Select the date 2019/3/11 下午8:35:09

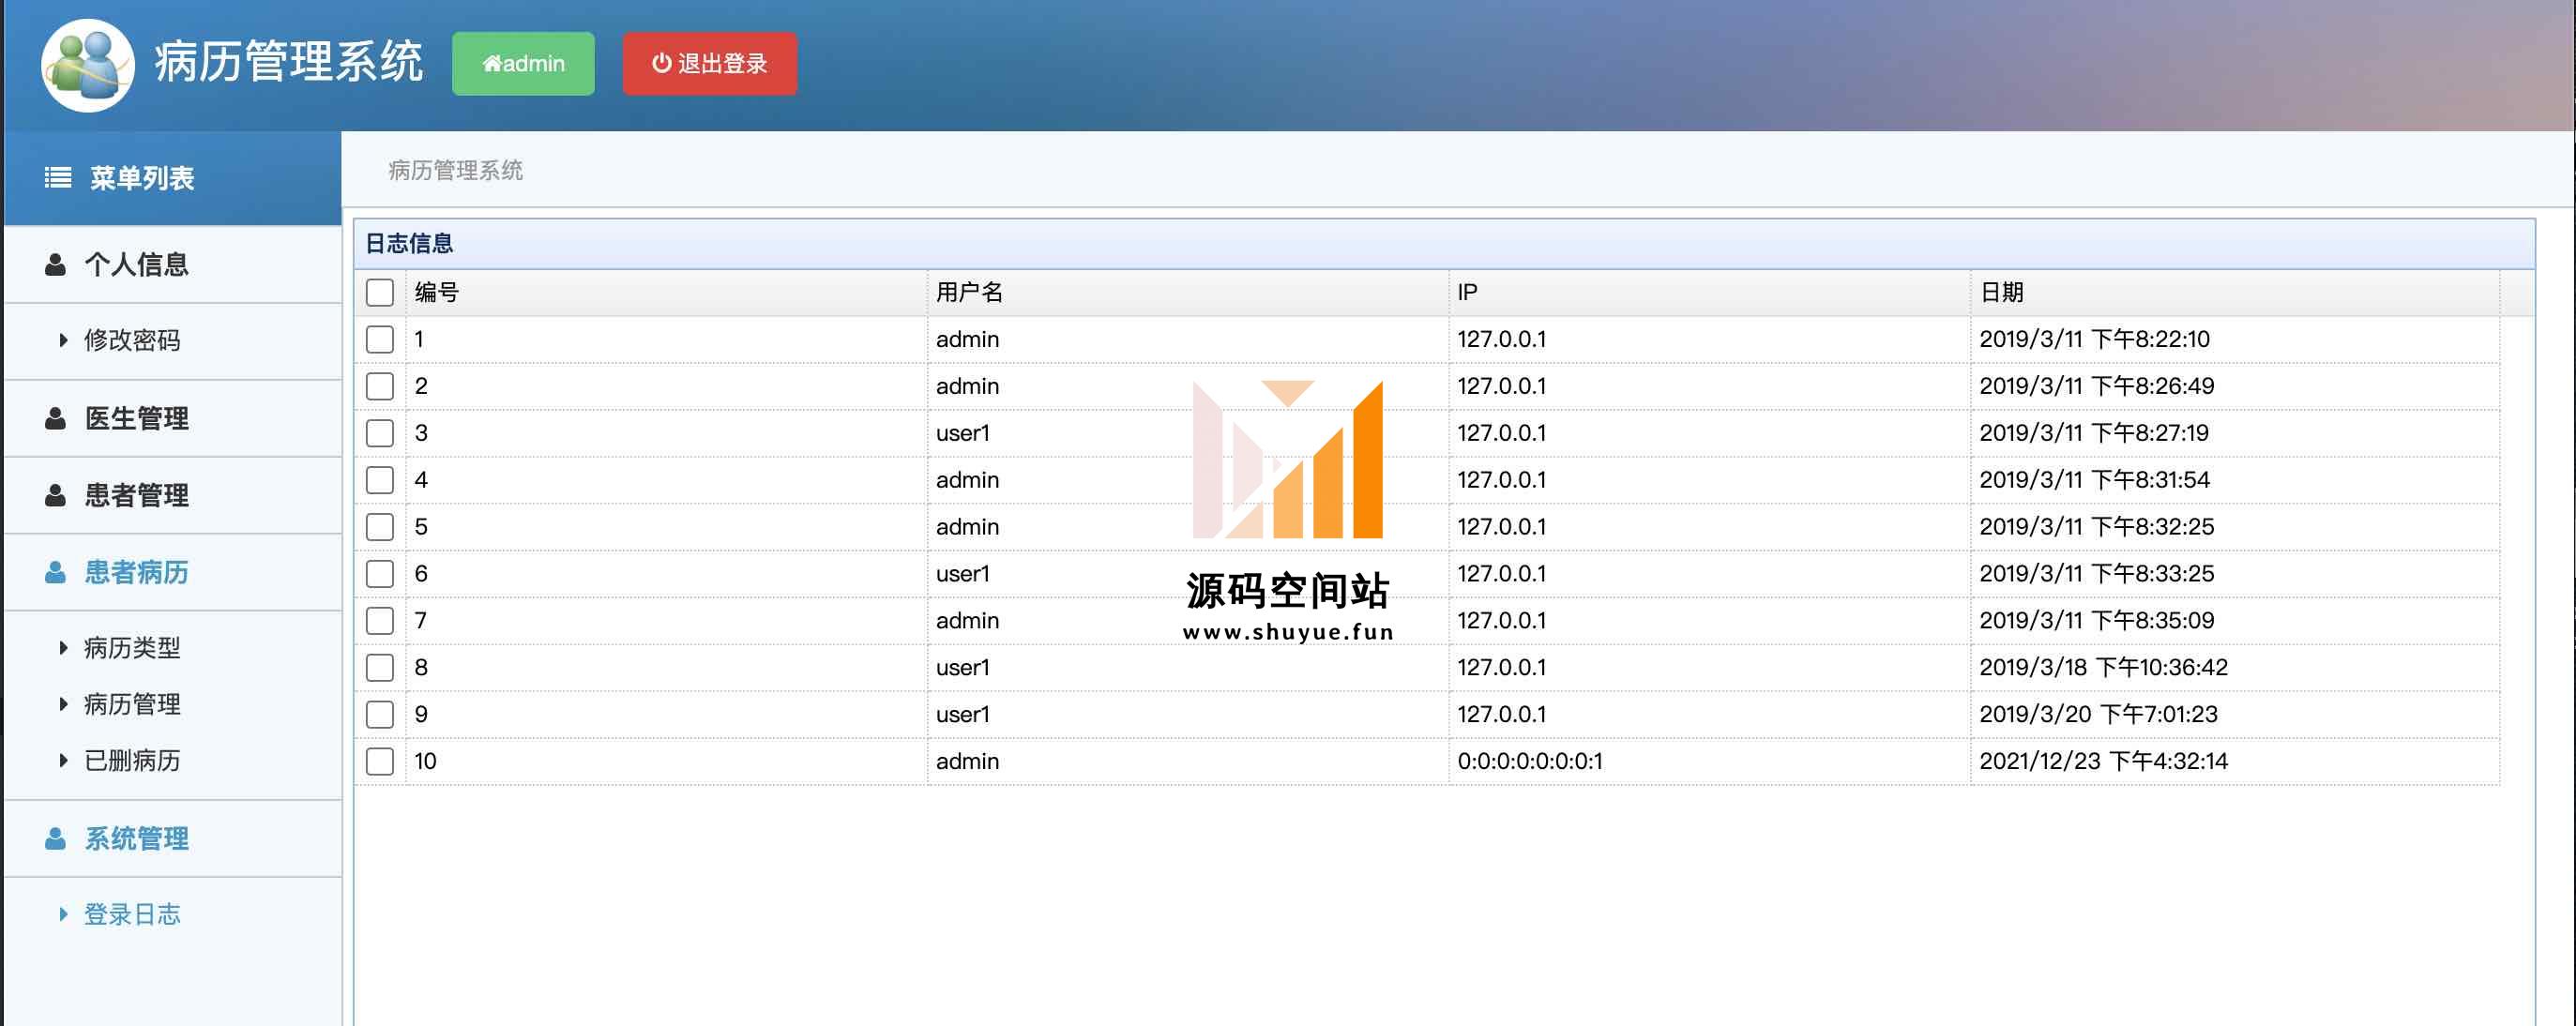tap(2097, 621)
